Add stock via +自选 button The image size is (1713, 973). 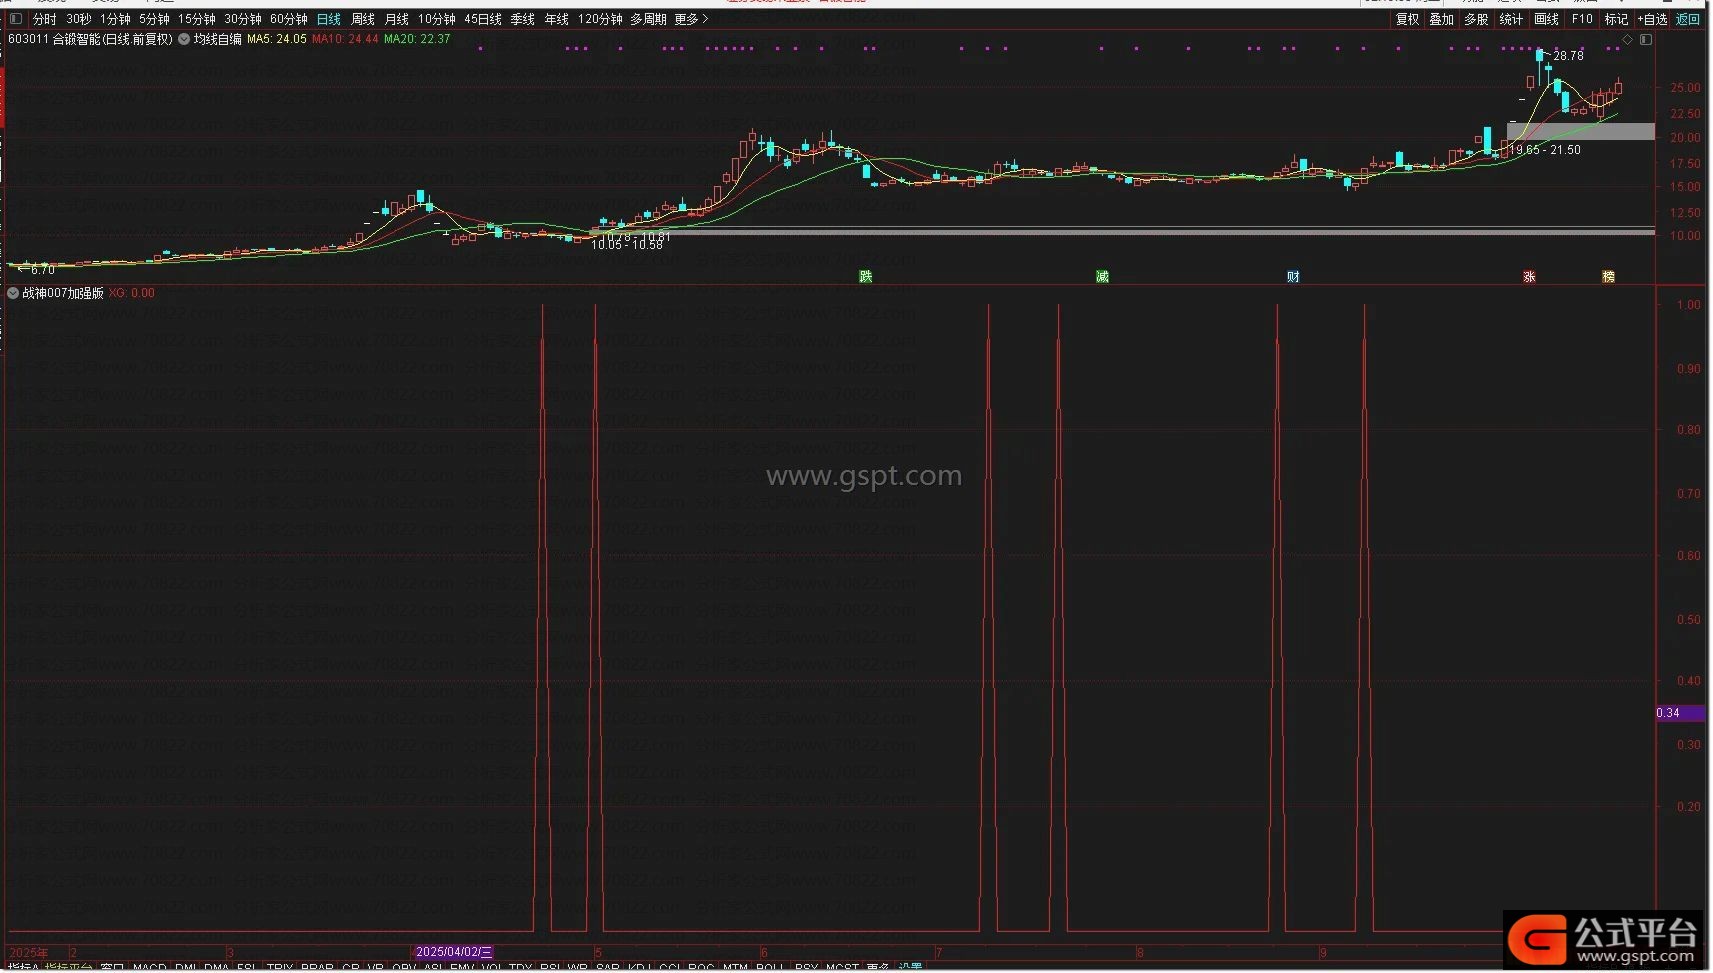pos(1652,19)
